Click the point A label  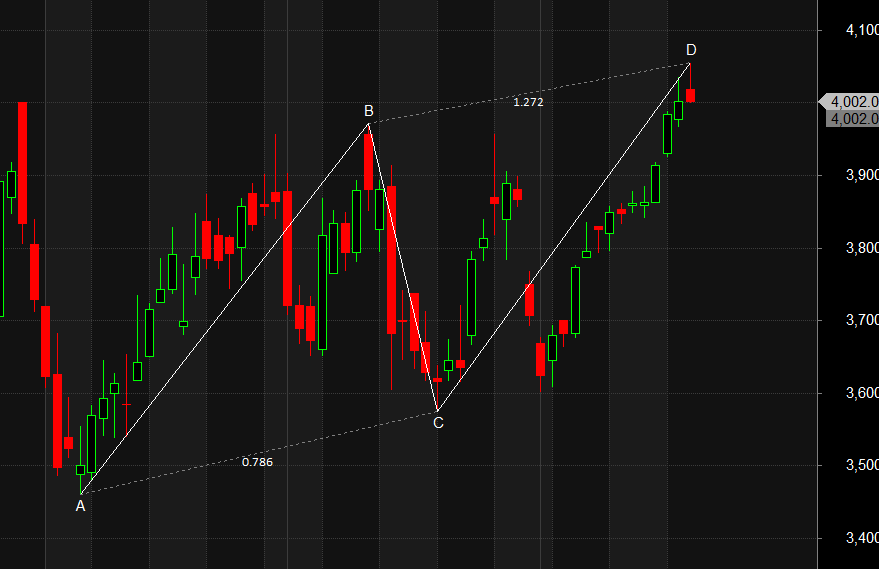click(x=81, y=506)
